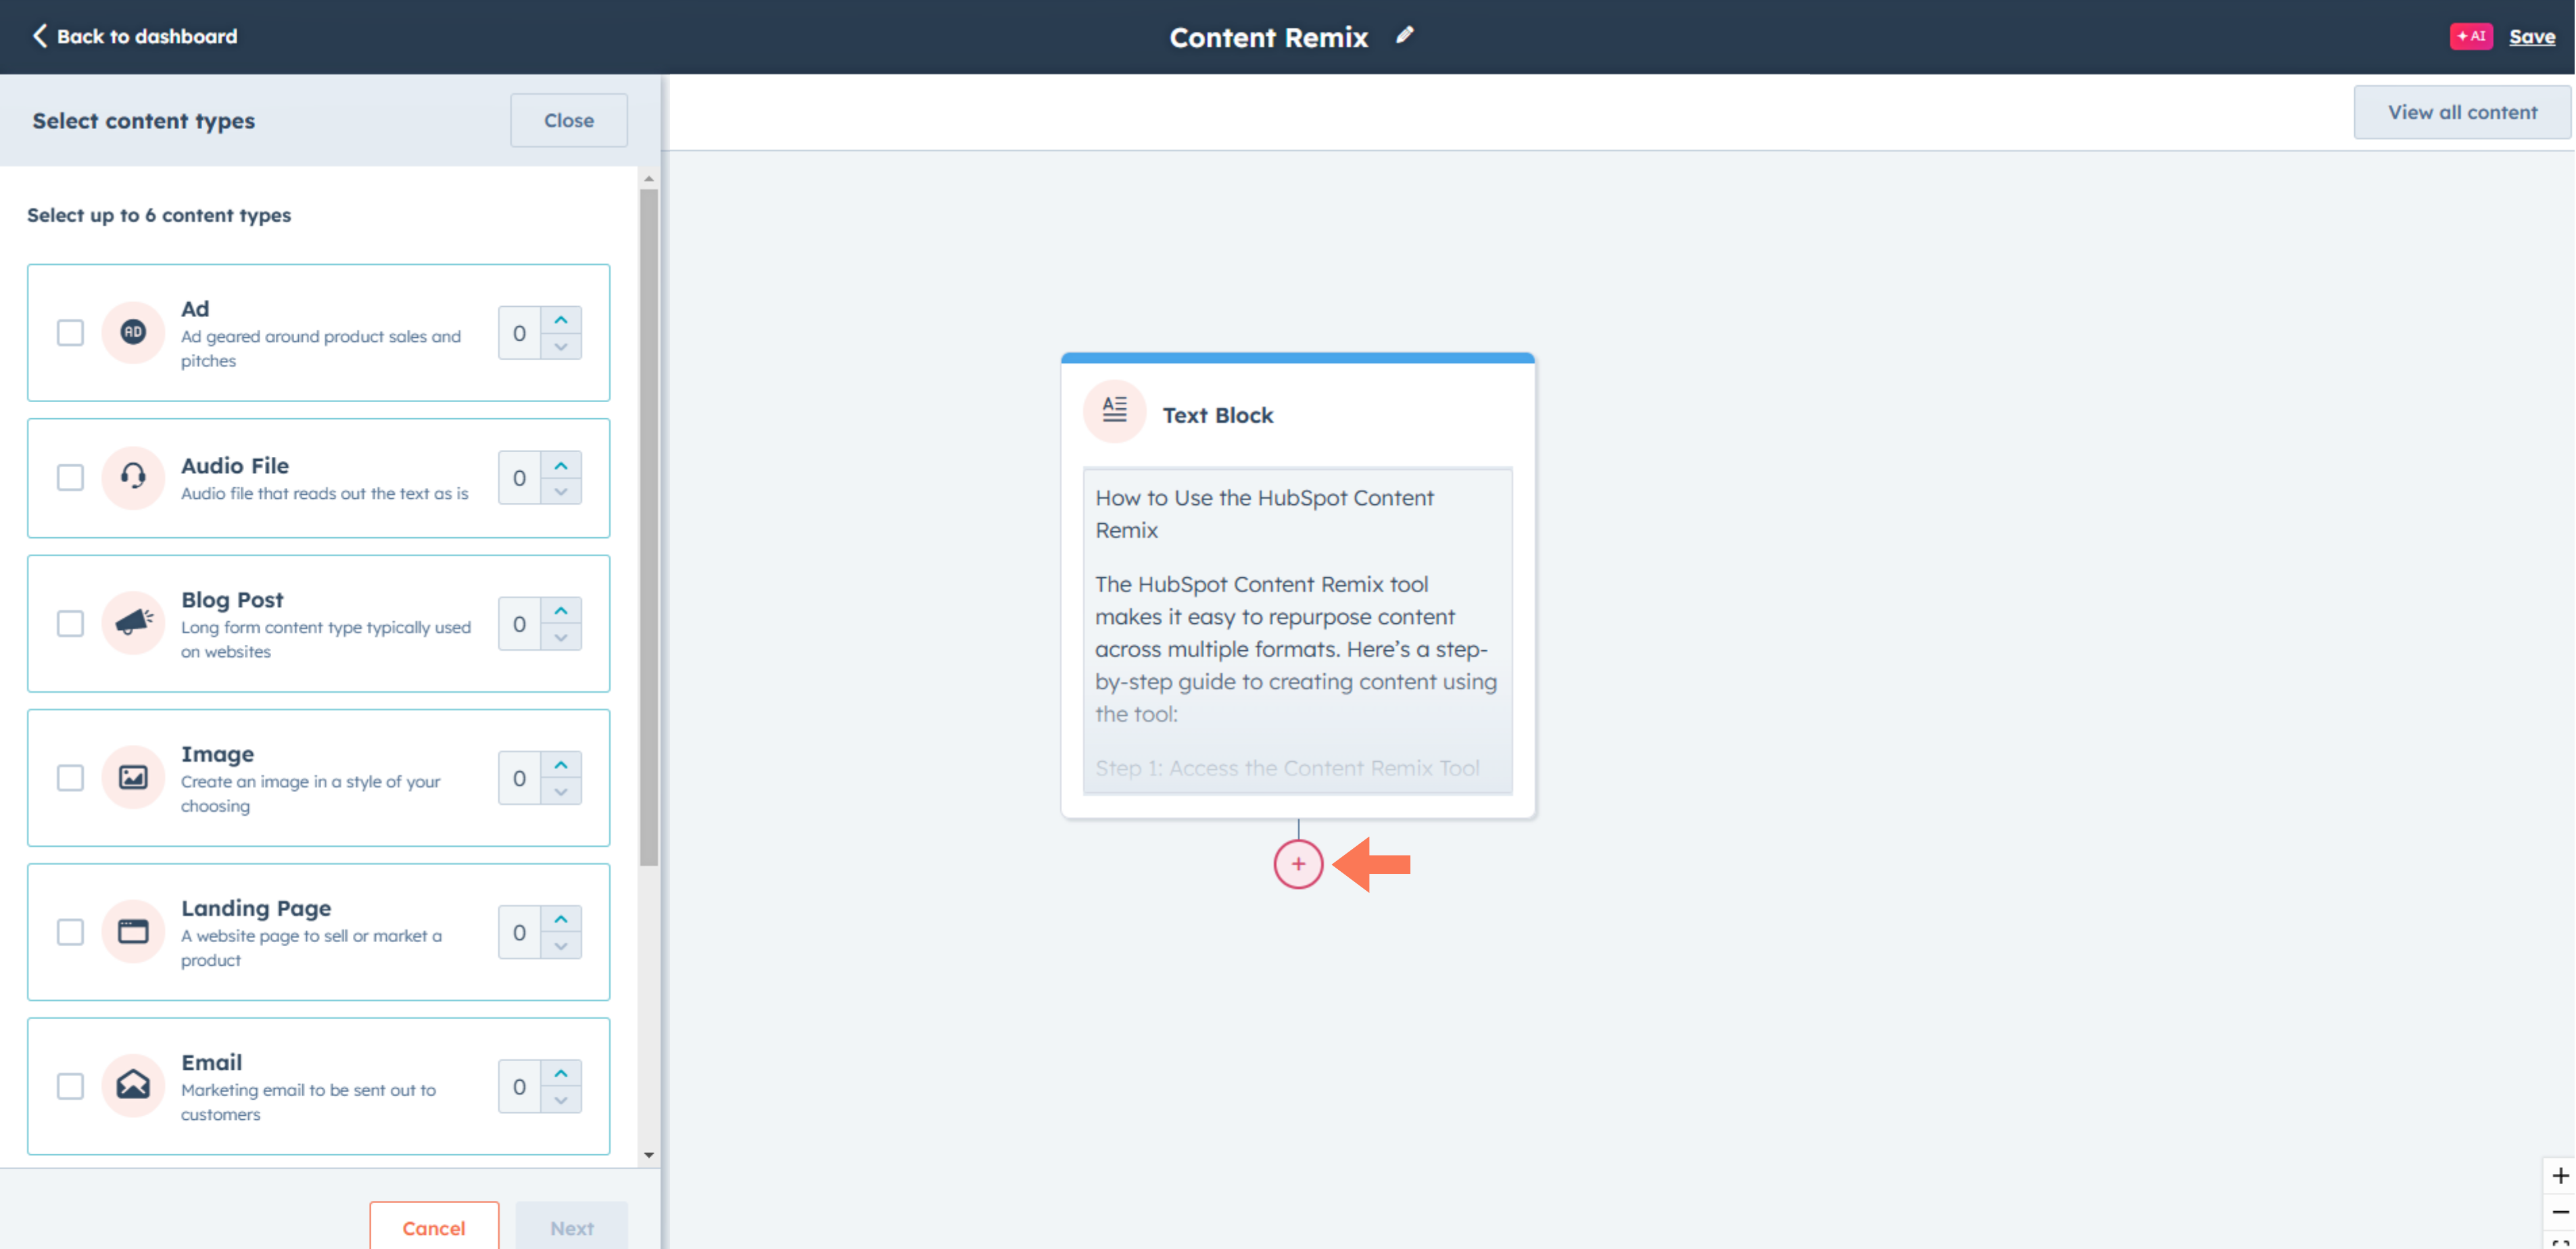The height and width of the screenshot is (1249, 2576).
Task: Click the Image content type icon
Action: [133, 777]
